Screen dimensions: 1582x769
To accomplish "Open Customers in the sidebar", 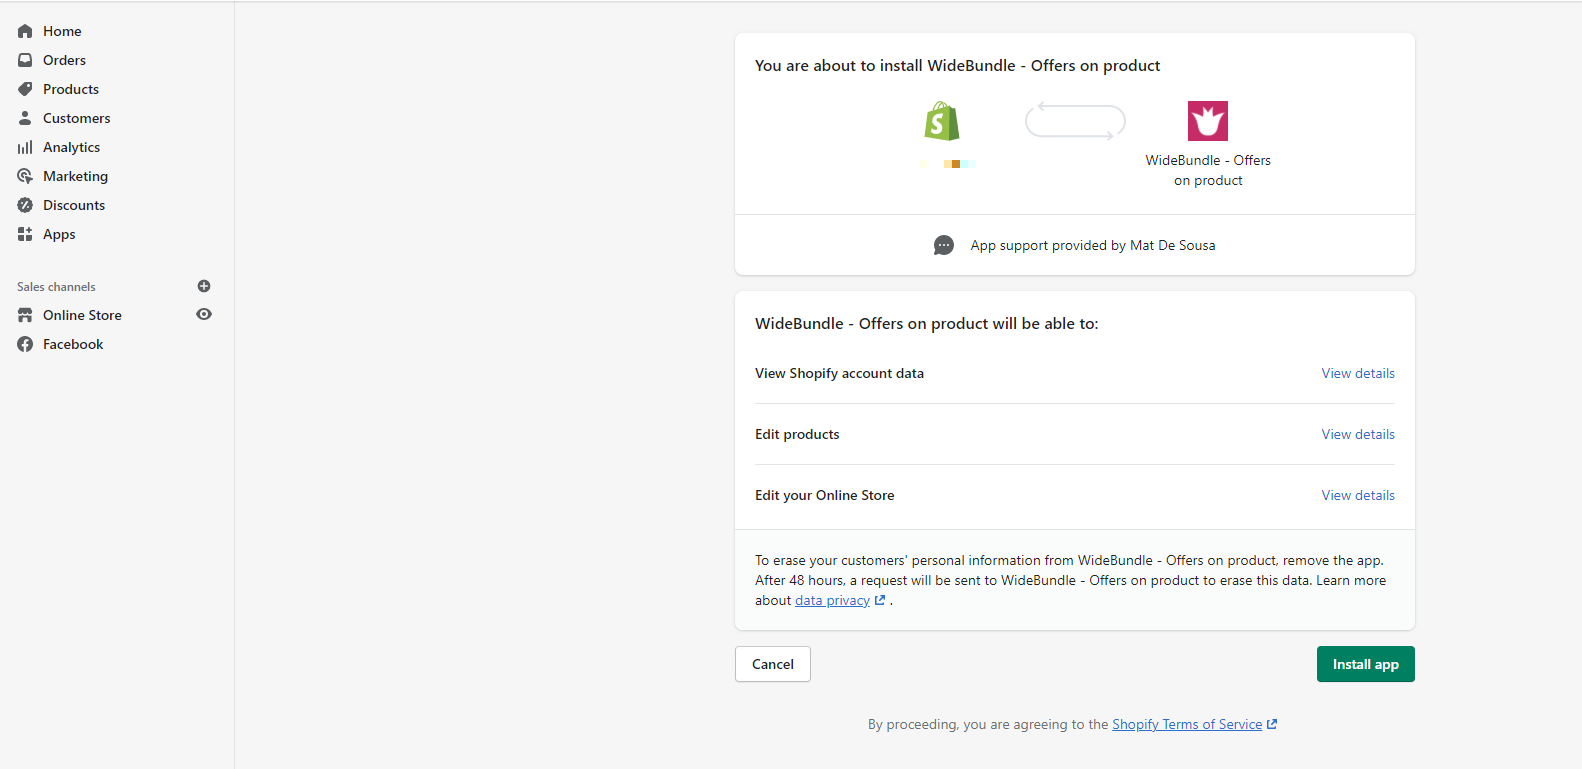I will coord(77,118).
